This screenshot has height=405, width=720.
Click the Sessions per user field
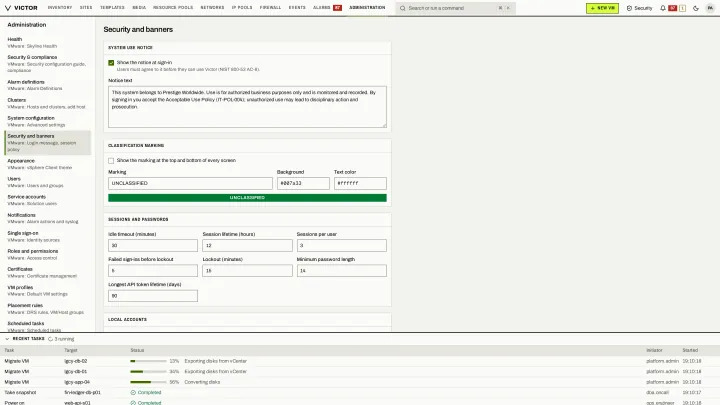[x=342, y=246]
